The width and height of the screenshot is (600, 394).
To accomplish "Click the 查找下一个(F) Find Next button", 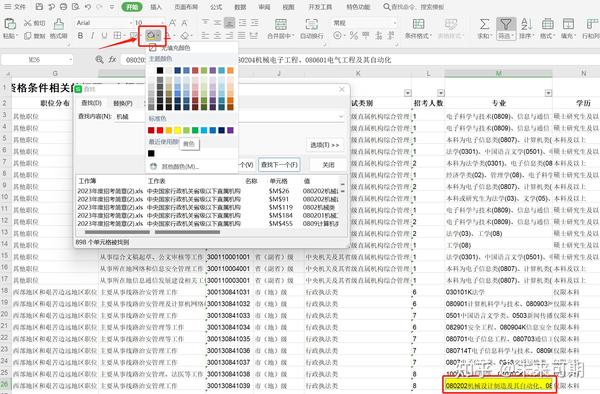I will 279,164.
